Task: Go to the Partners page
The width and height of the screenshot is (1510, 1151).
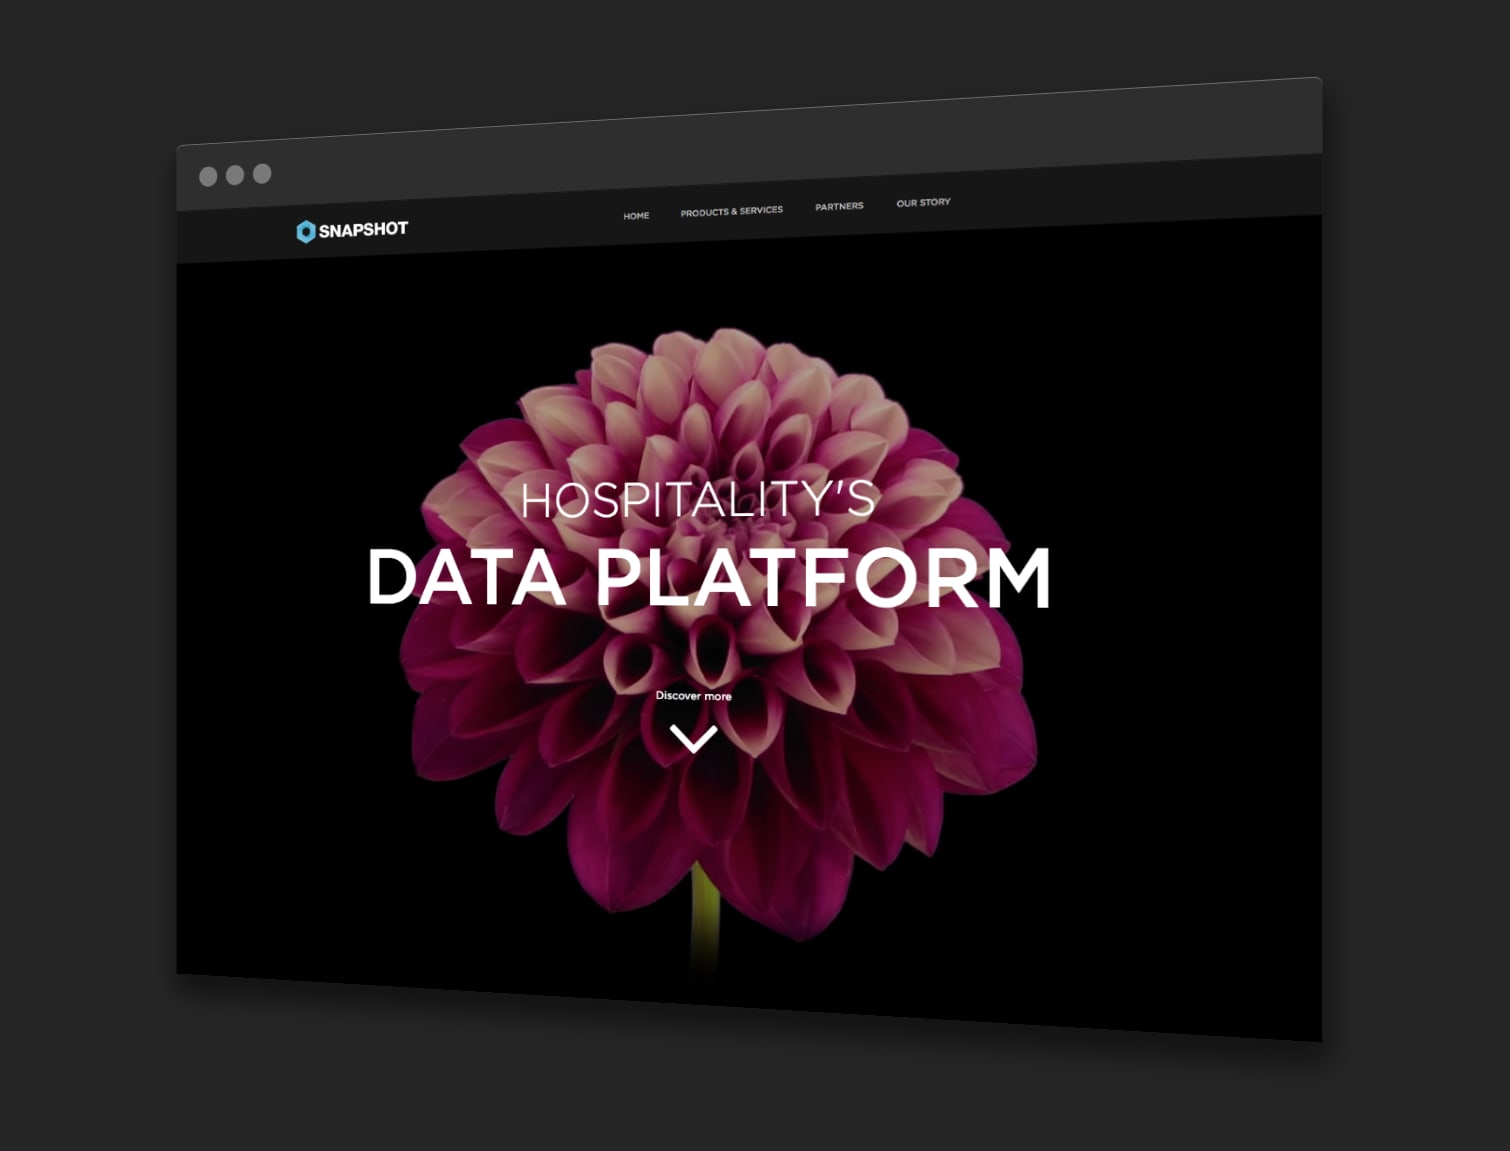Action: coord(839,206)
